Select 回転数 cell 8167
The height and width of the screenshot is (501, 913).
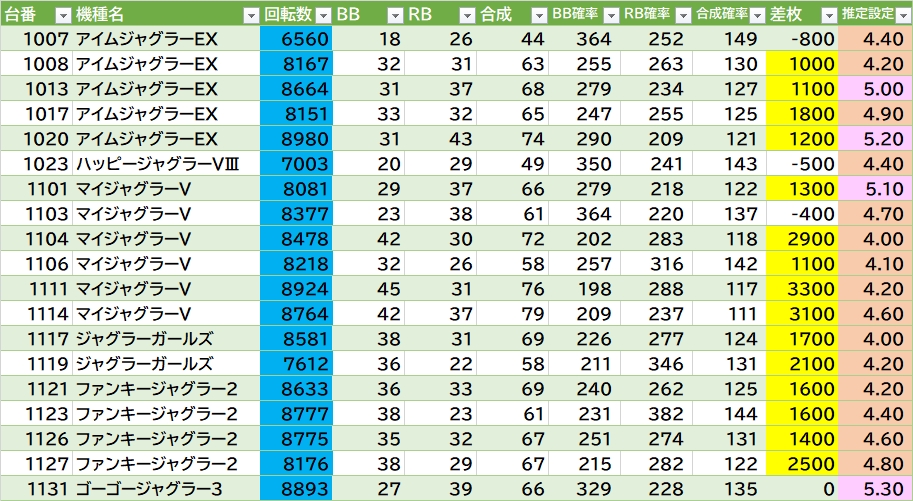tap(296, 64)
